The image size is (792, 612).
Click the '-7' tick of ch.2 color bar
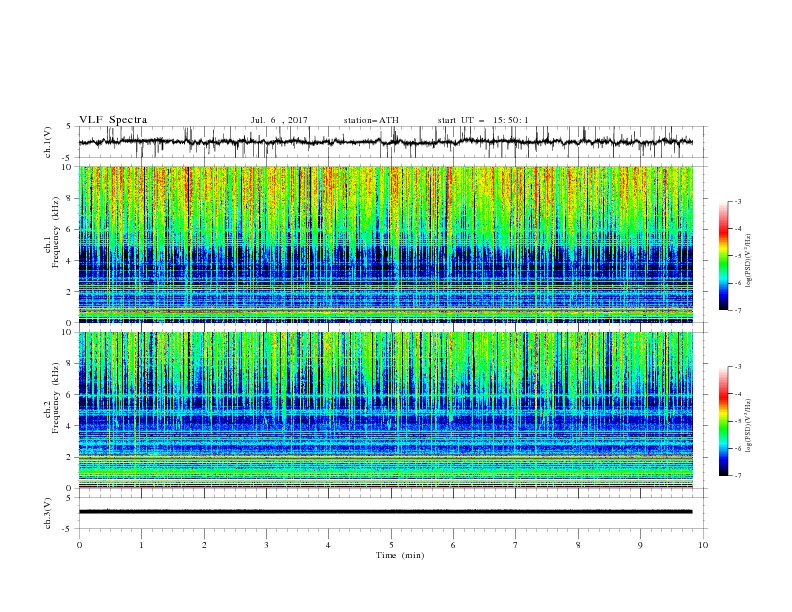pyautogui.click(x=738, y=476)
